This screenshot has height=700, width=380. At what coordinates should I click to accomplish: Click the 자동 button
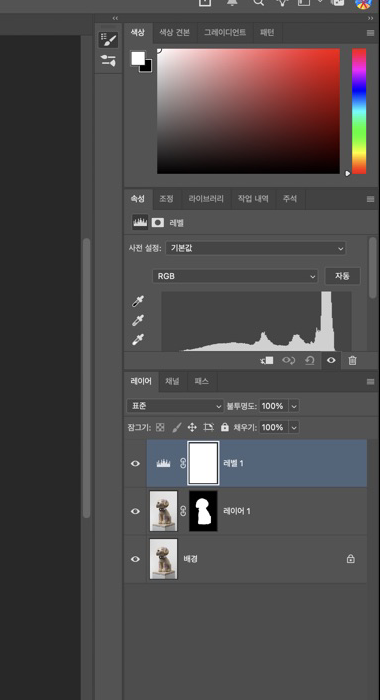[x=342, y=276]
